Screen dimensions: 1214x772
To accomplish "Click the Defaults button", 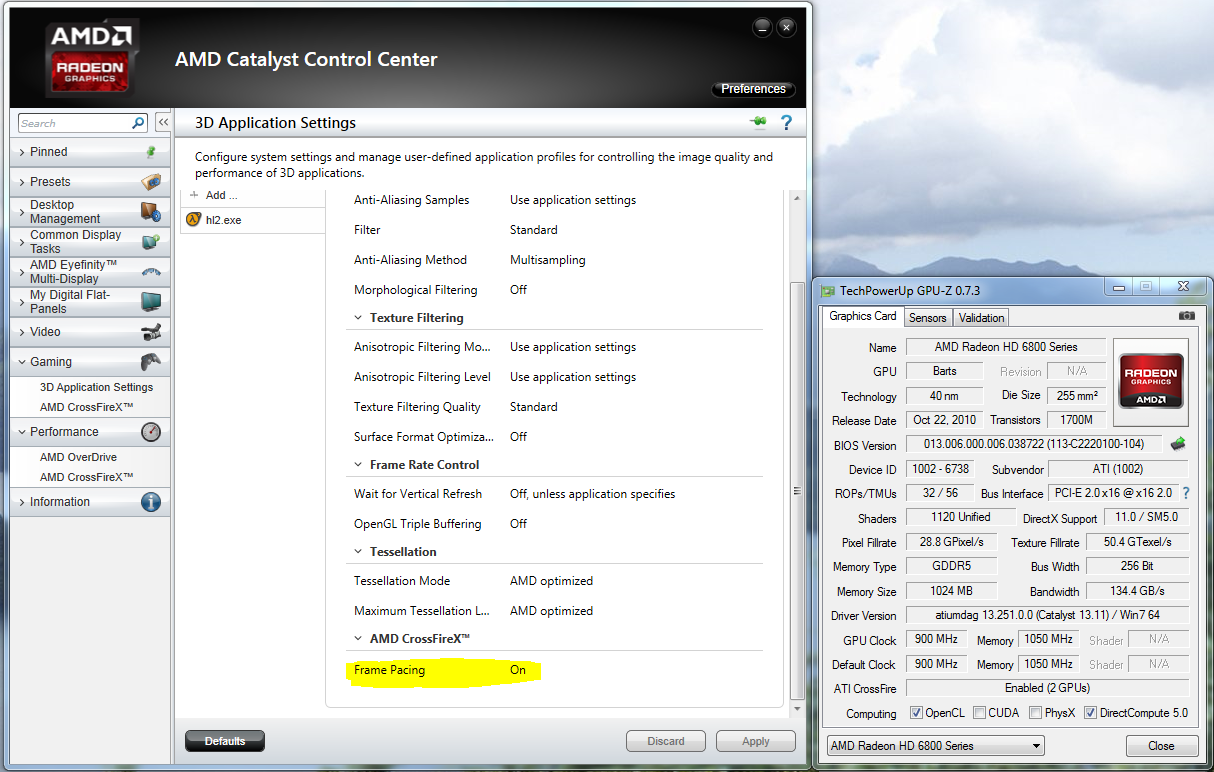I will (x=225, y=741).
